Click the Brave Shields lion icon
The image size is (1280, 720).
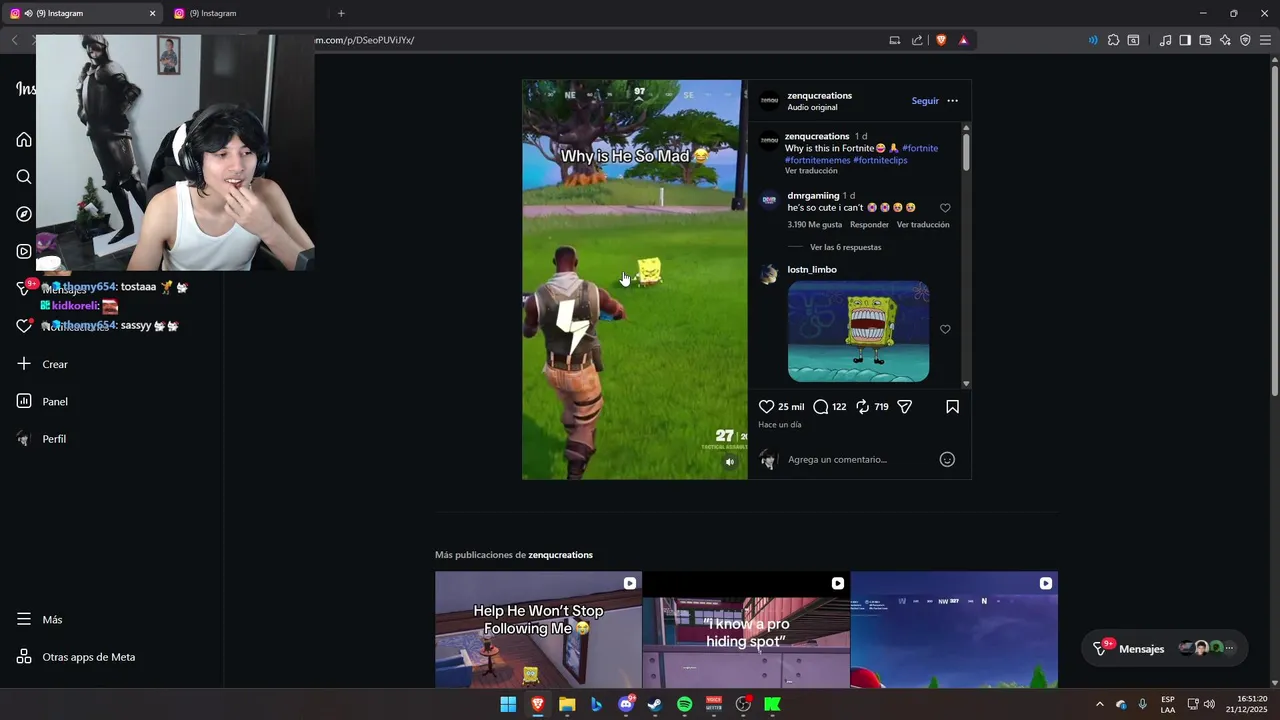pos(941,40)
